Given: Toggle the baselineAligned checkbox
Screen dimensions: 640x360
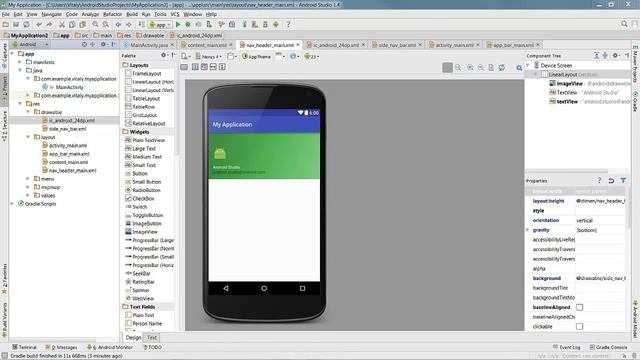Looking at the screenshot, I should (x=580, y=307).
